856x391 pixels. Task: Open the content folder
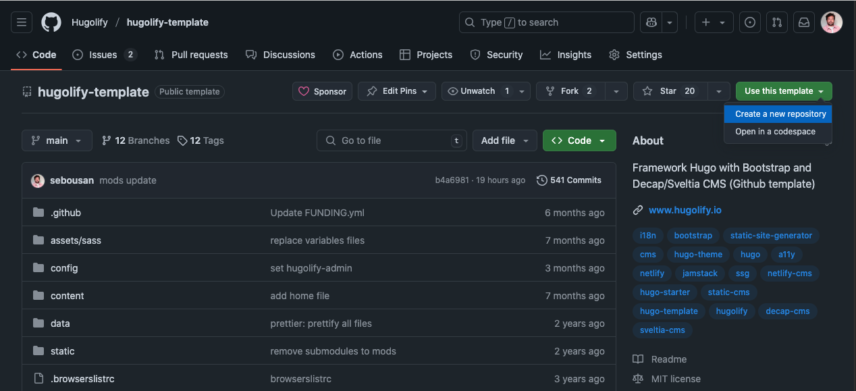click(x=67, y=296)
